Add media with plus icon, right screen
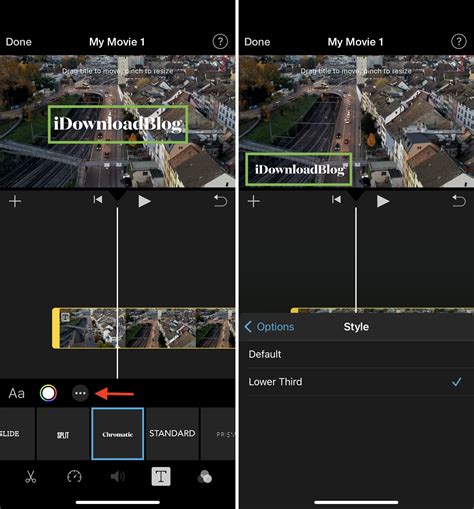 coord(254,201)
